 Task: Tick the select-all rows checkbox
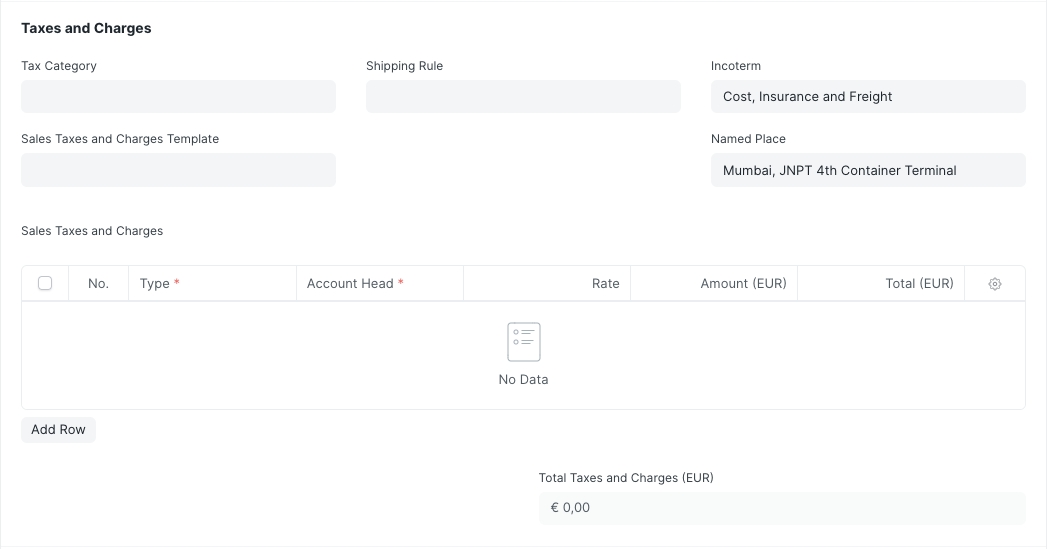[x=45, y=284]
